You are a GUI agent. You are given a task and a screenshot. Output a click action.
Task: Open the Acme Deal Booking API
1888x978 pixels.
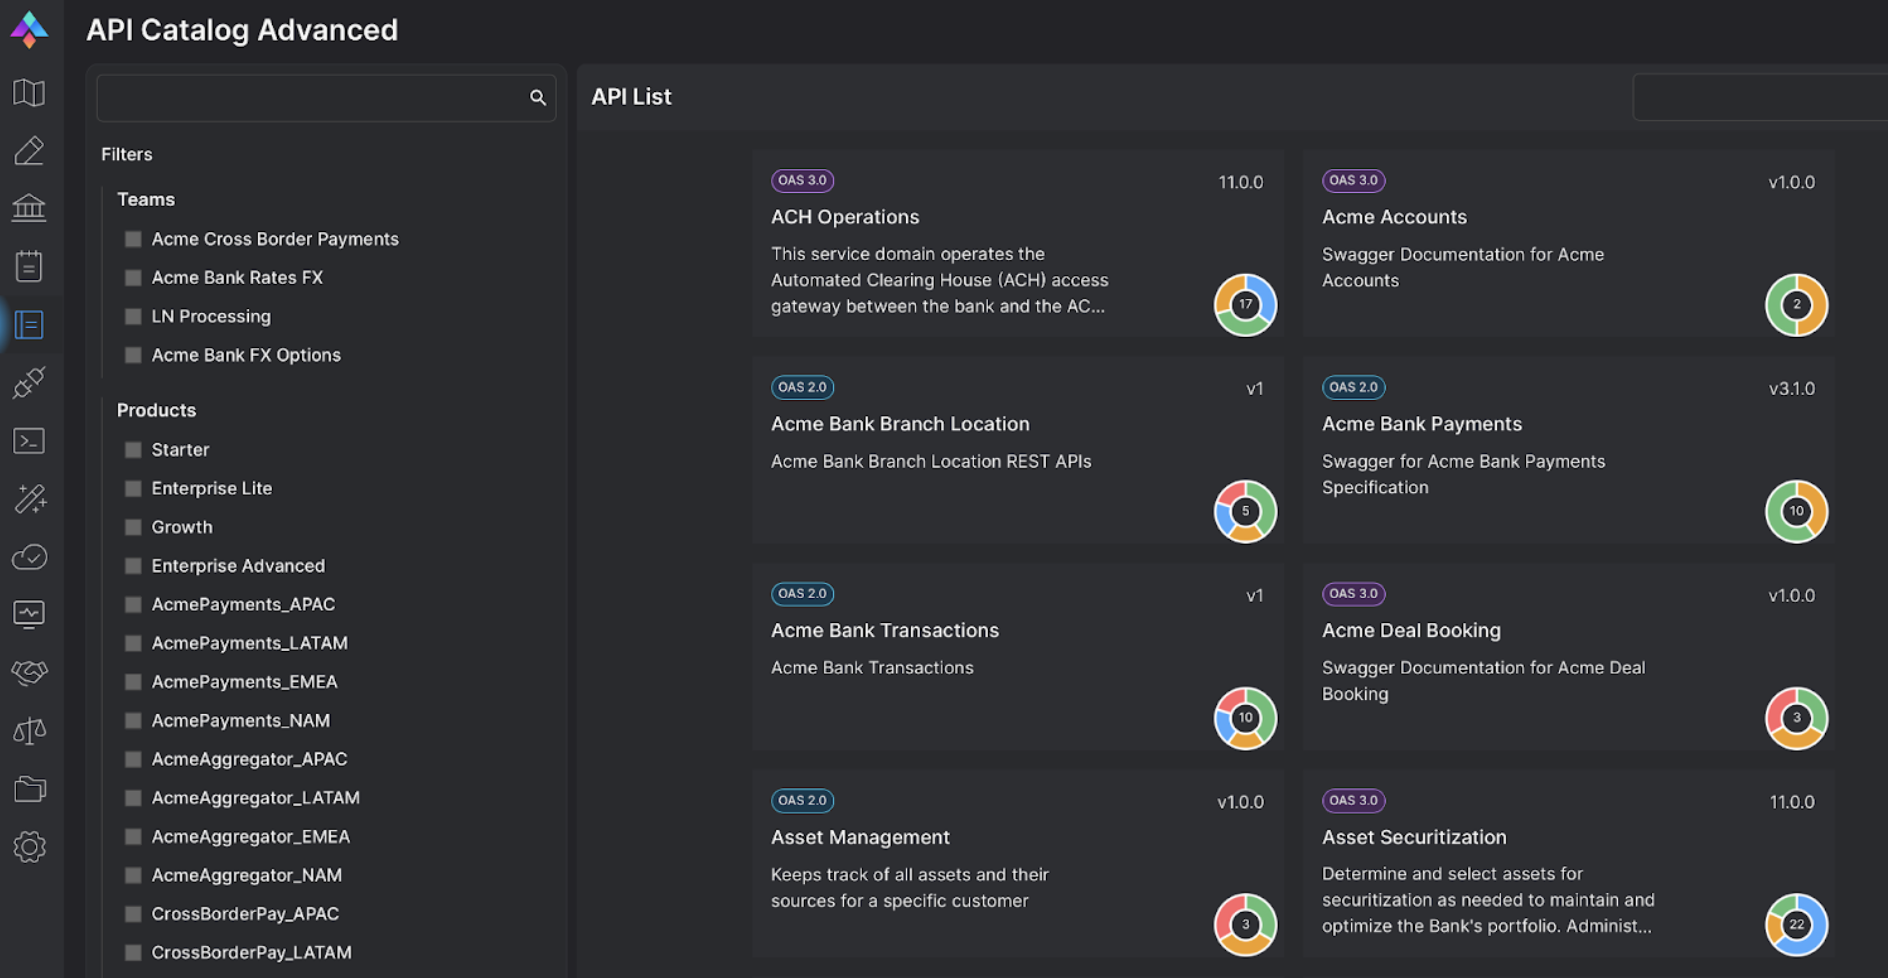pyautogui.click(x=1411, y=631)
